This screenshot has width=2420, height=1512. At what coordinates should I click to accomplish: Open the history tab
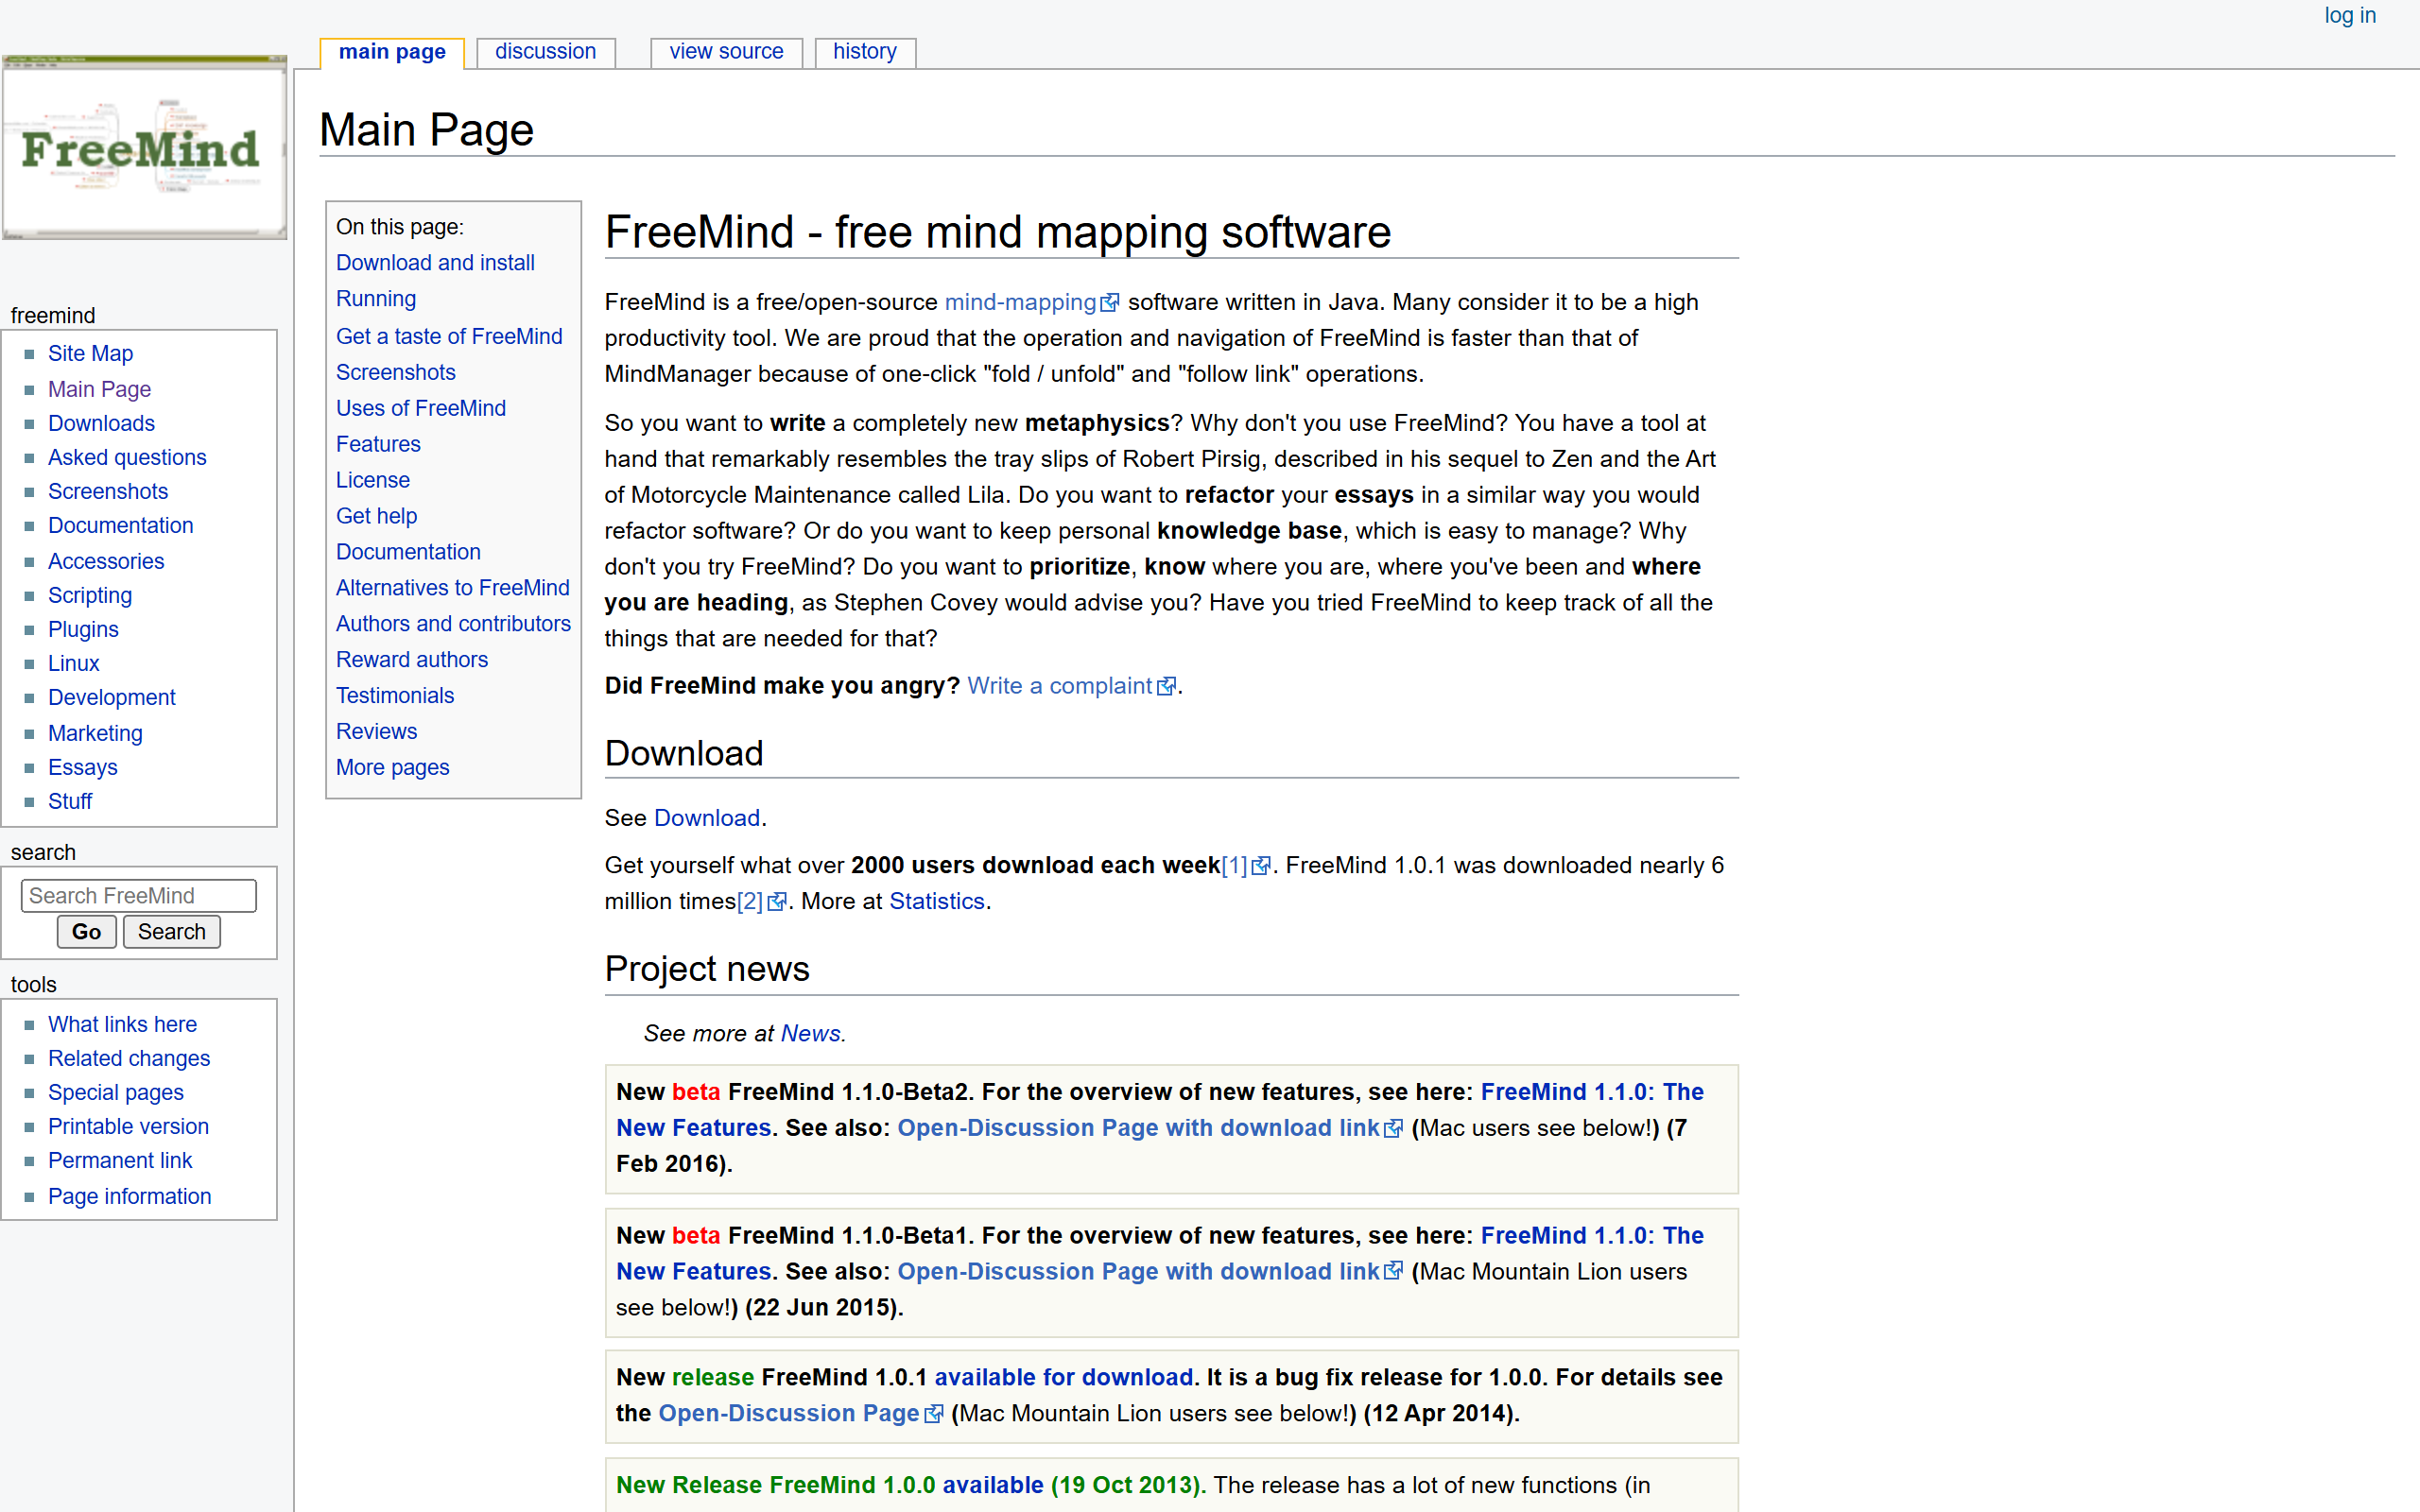point(865,52)
